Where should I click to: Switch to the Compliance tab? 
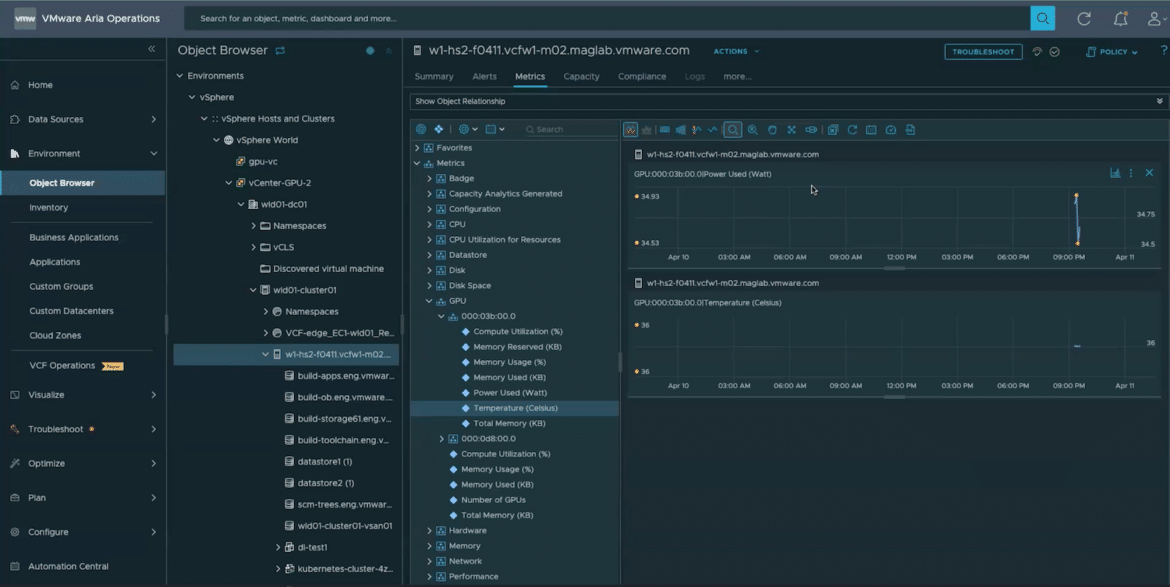pos(642,76)
